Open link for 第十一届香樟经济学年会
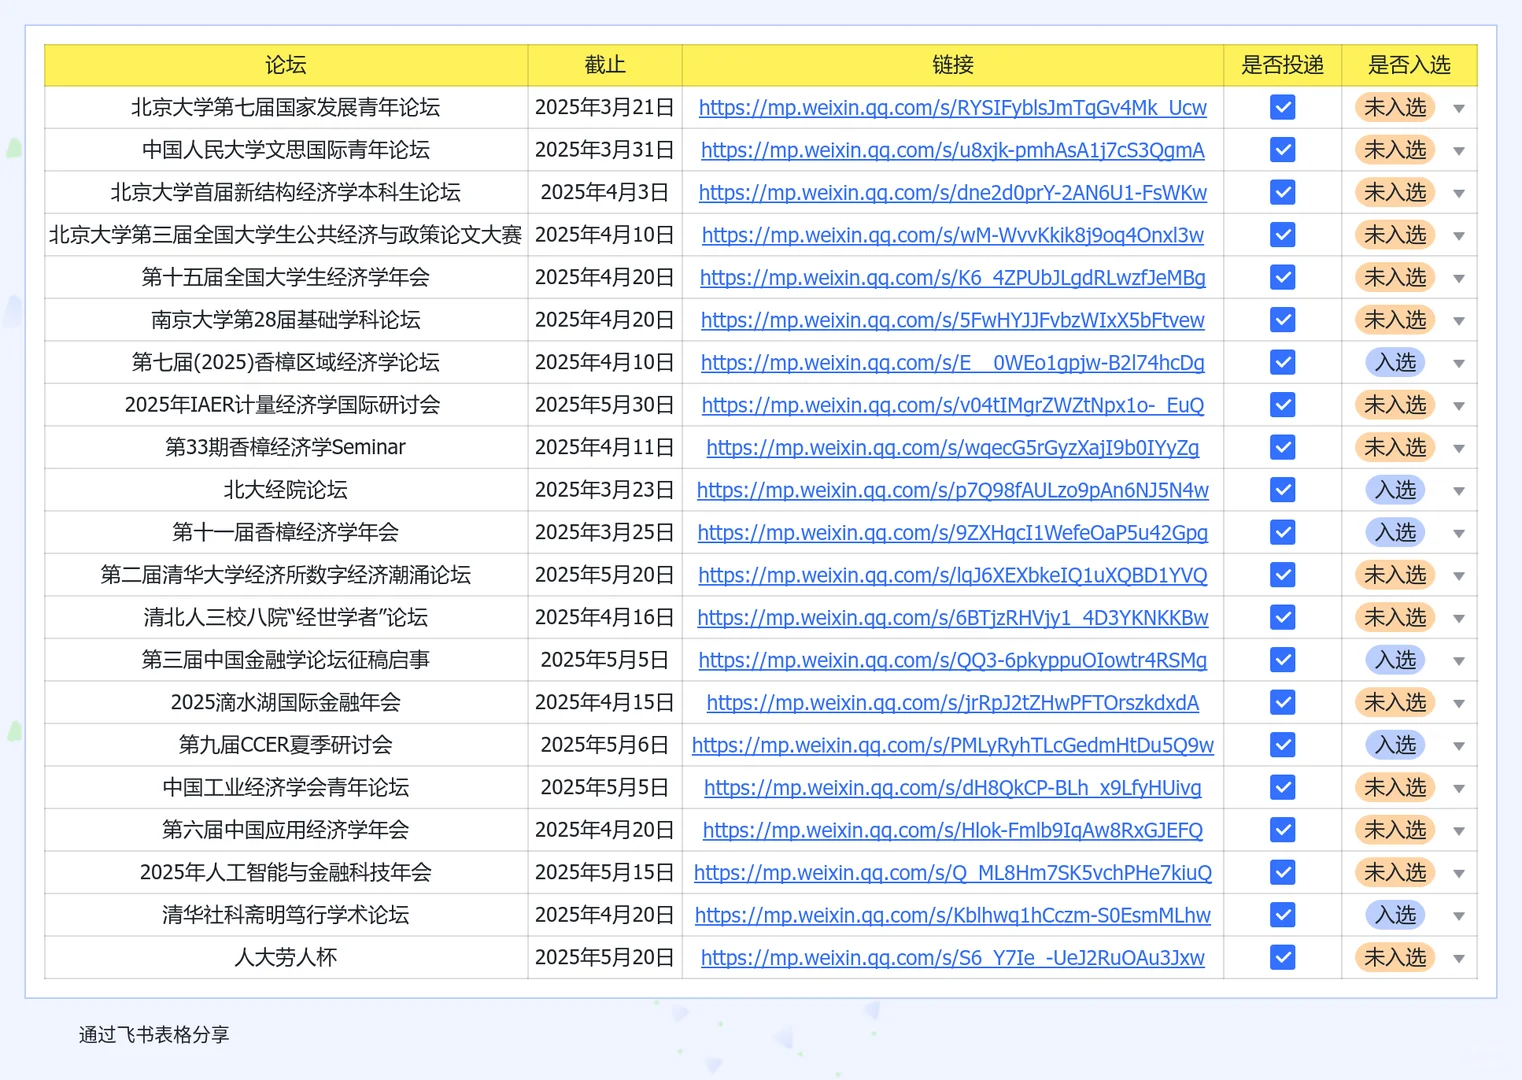Screen dimensions: 1522x1080 (x=952, y=532)
